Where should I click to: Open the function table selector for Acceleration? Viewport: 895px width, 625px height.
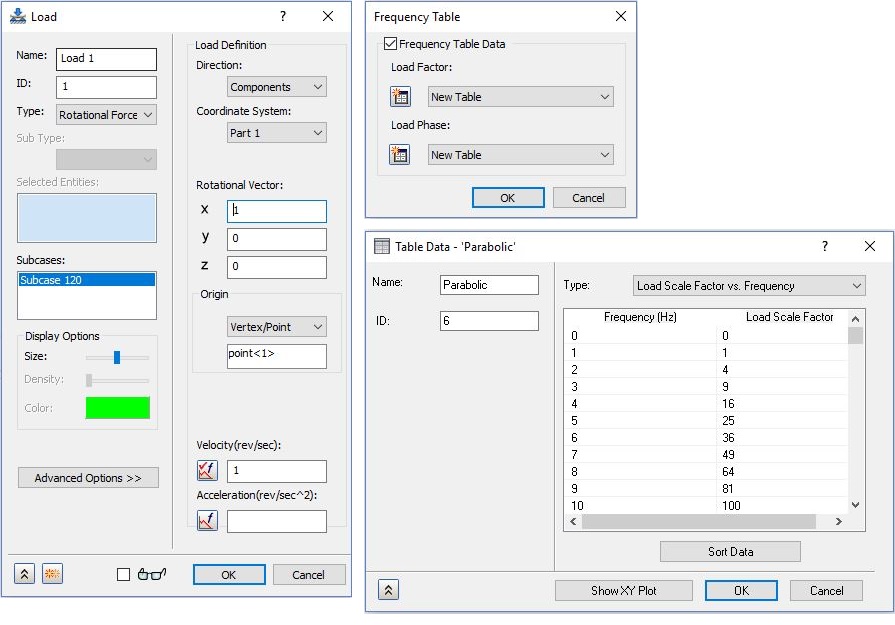click(x=207, y=520)
